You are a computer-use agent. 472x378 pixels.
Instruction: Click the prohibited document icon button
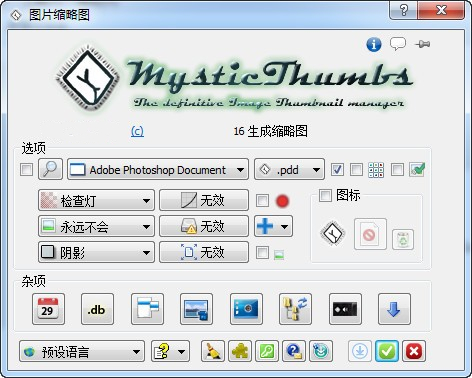coord(370,234)
